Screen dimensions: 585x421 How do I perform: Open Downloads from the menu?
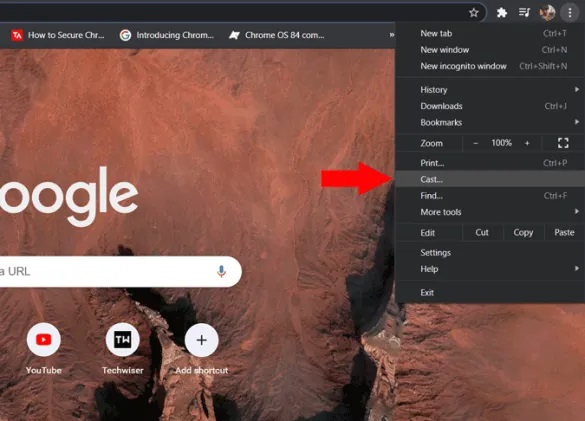pos(490,106)
